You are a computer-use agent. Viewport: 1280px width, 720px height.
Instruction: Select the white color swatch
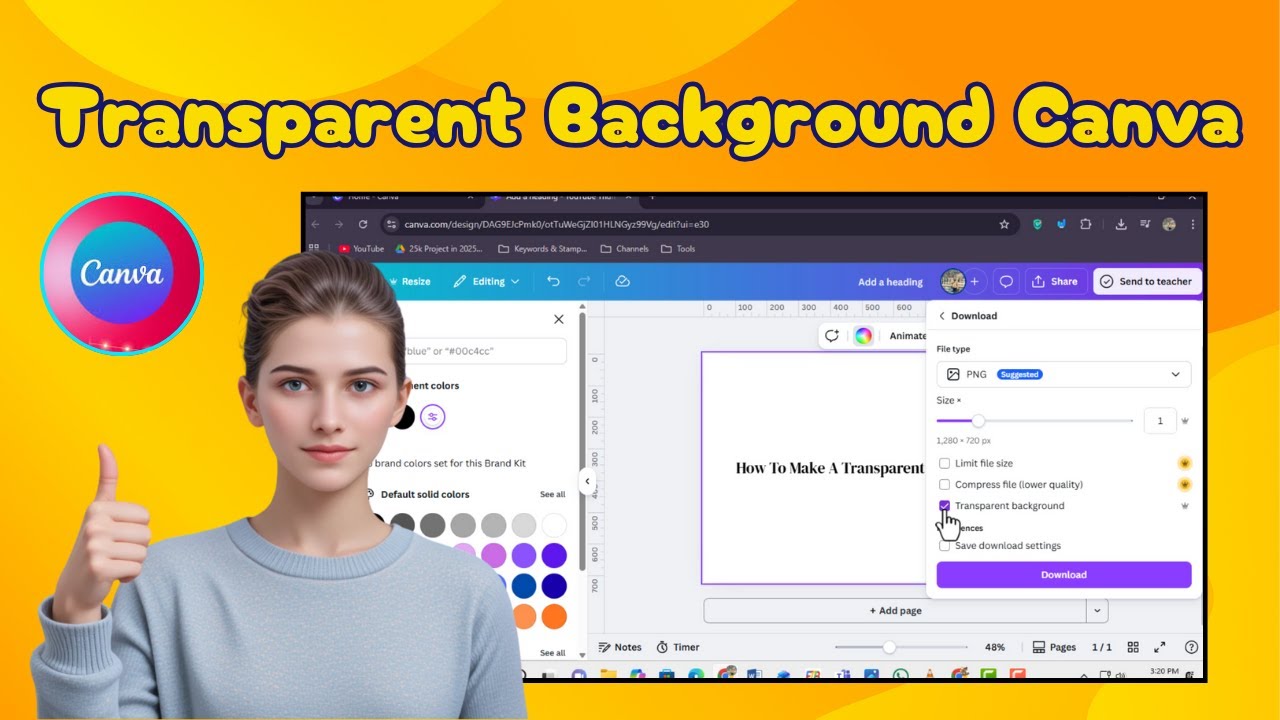(554, 525)
